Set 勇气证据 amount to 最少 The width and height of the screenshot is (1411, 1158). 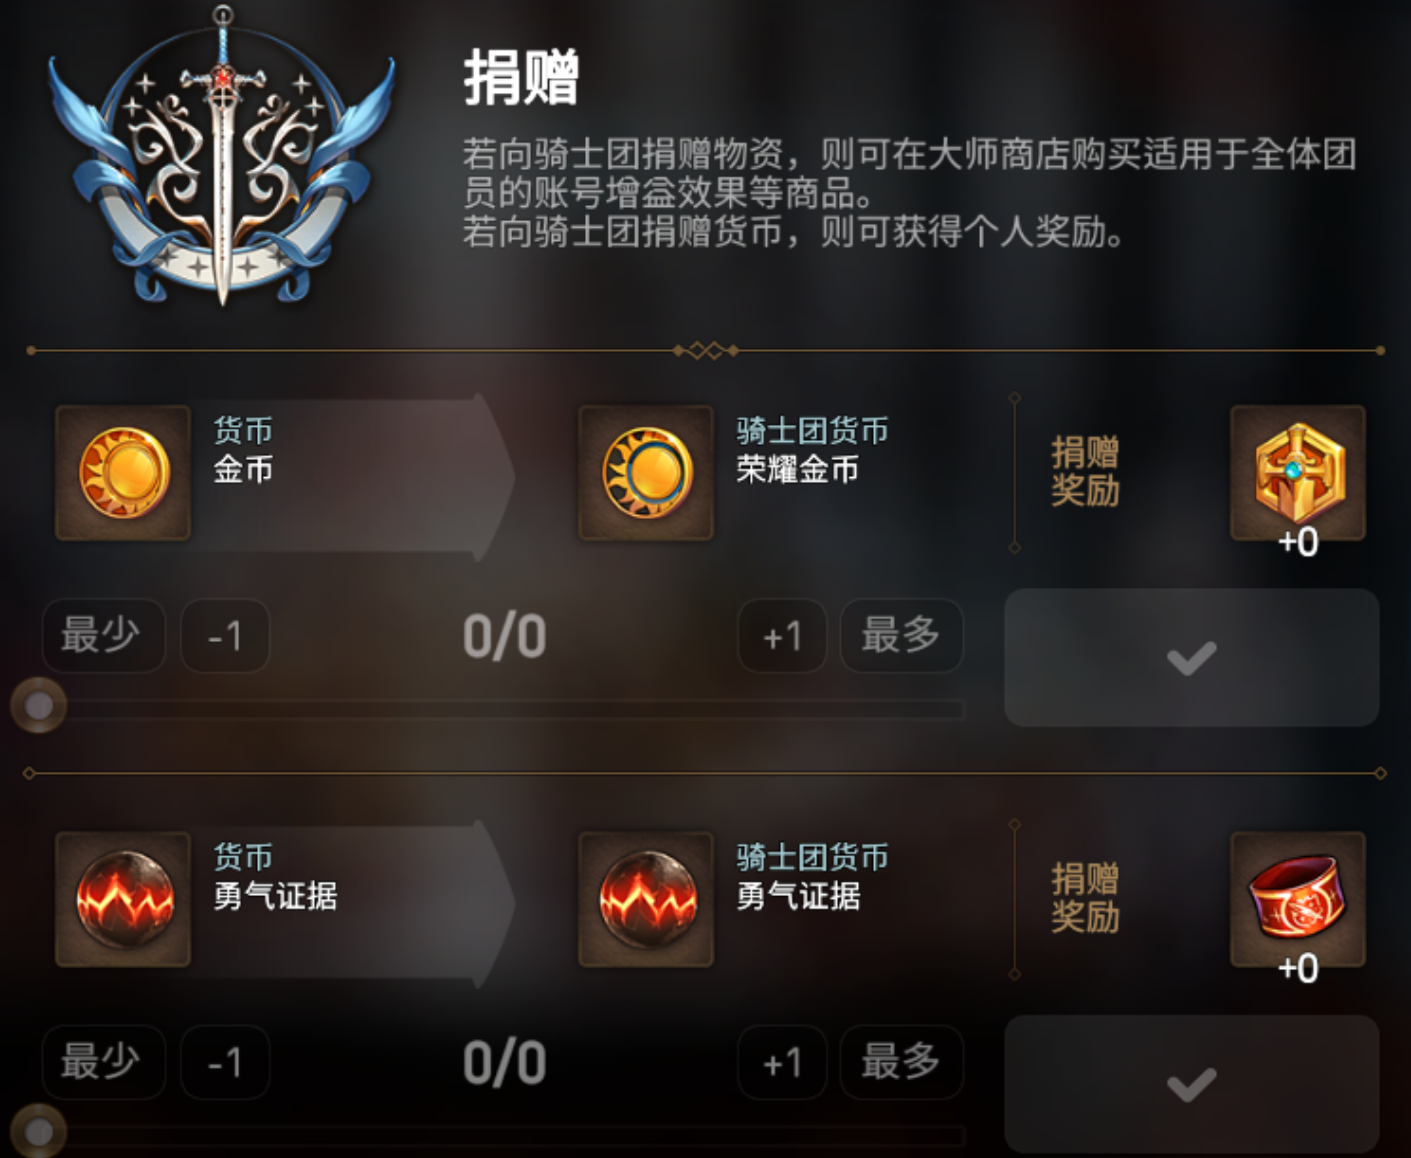point(103,1062)
